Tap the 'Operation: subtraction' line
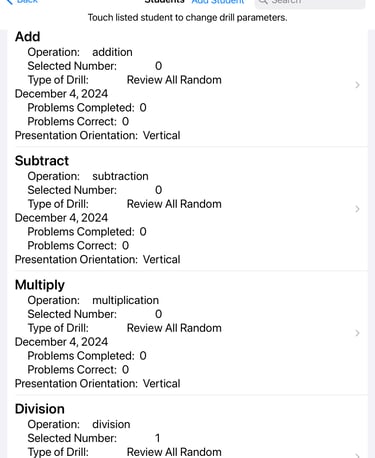The height and width of the screenshot is (458, 375). coord(88,176)
